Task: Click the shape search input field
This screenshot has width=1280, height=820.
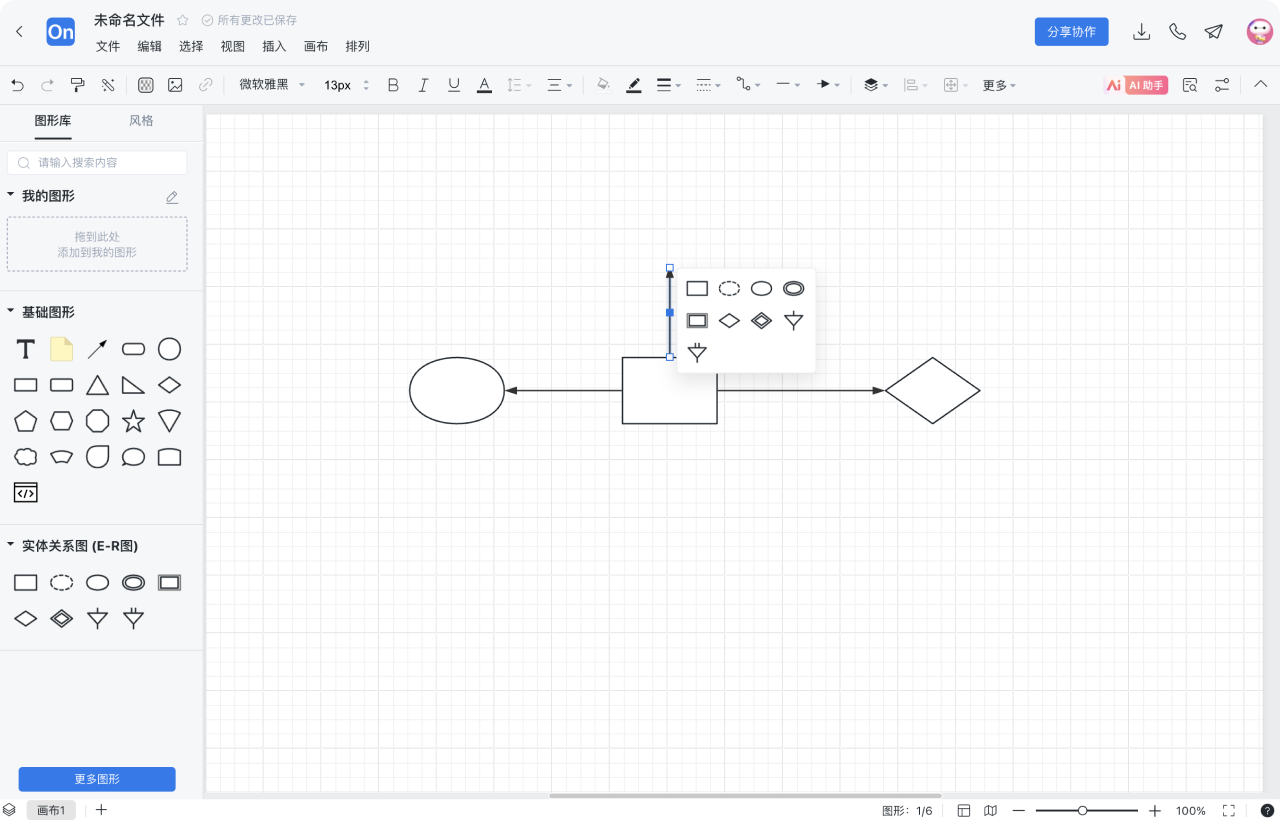Action: (97, 162)
